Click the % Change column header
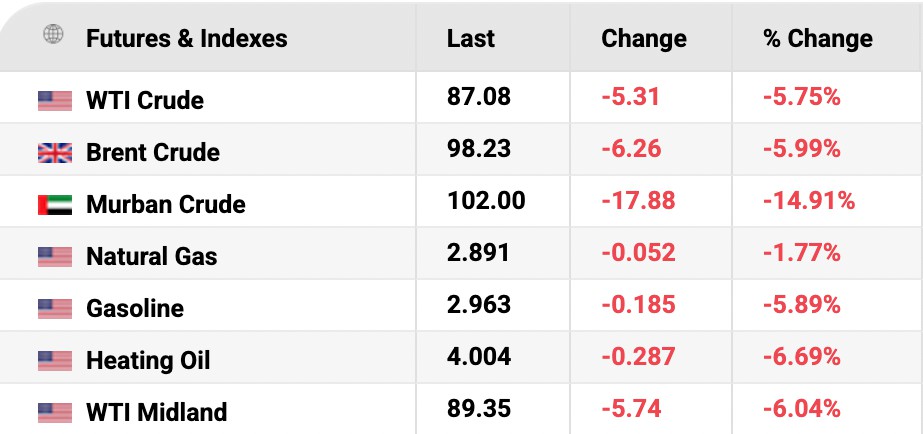 coord(818,39)
